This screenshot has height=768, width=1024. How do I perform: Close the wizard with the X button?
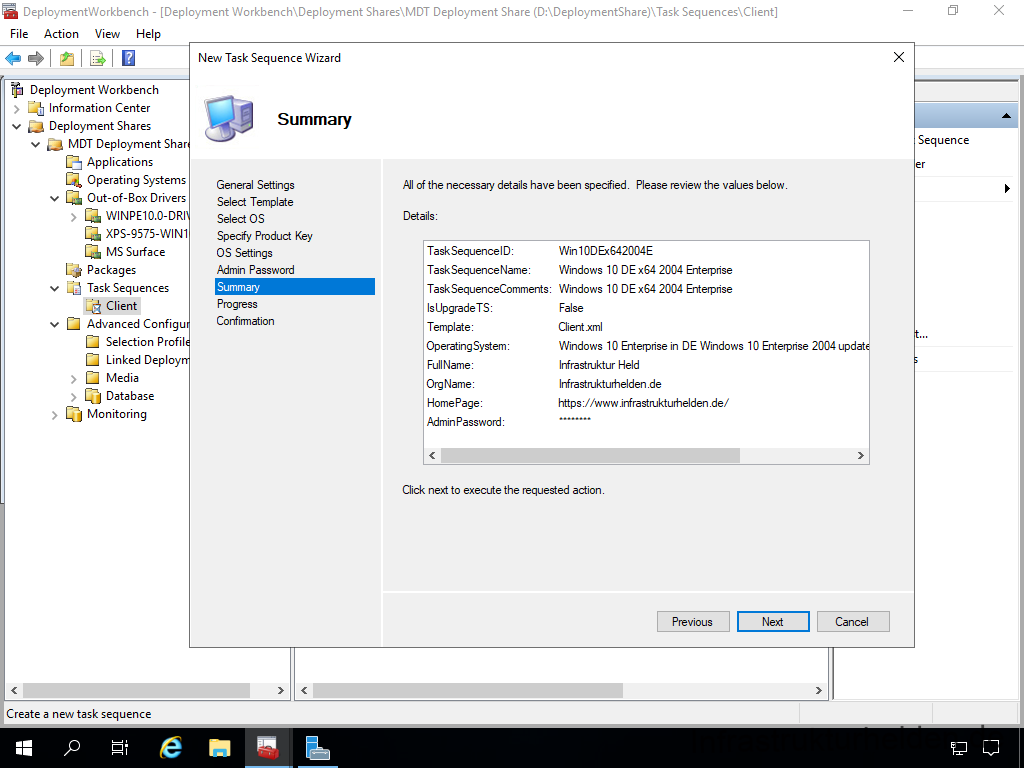click(x=899, y=57)
